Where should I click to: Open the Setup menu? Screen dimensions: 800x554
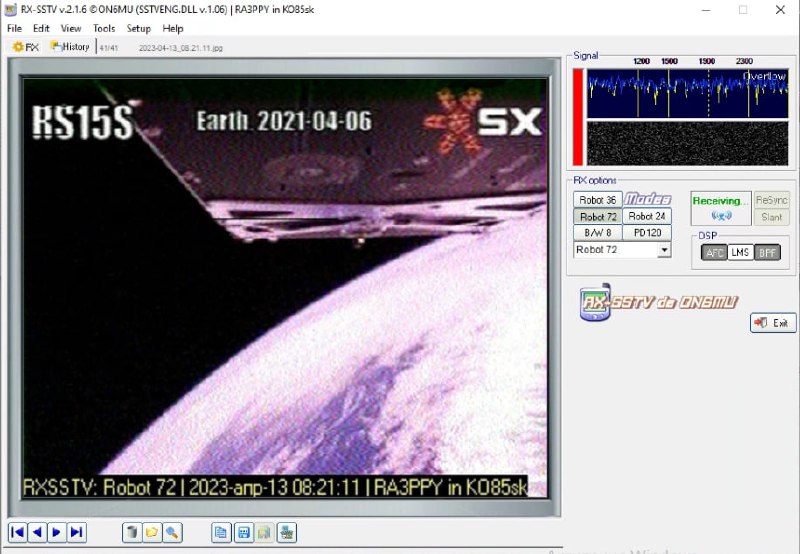click(138, 29)
